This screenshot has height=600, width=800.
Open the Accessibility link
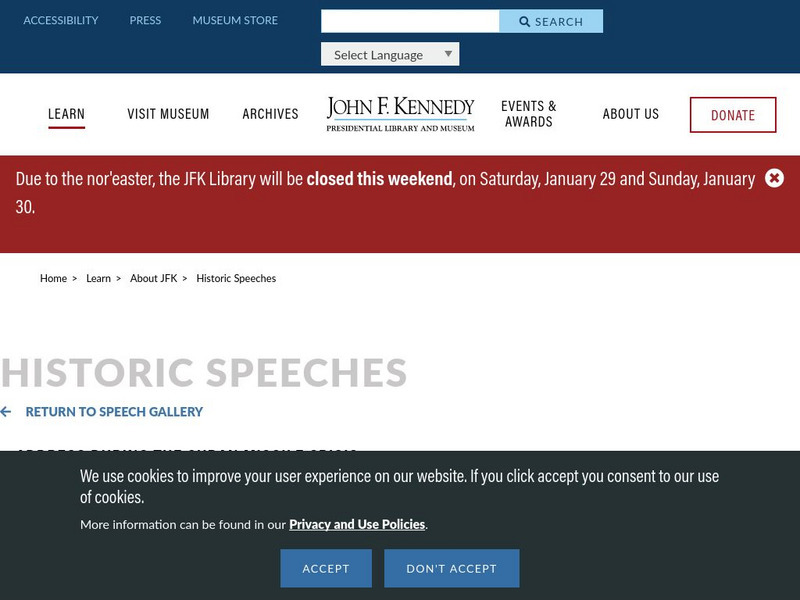click(x=61, y=20)
